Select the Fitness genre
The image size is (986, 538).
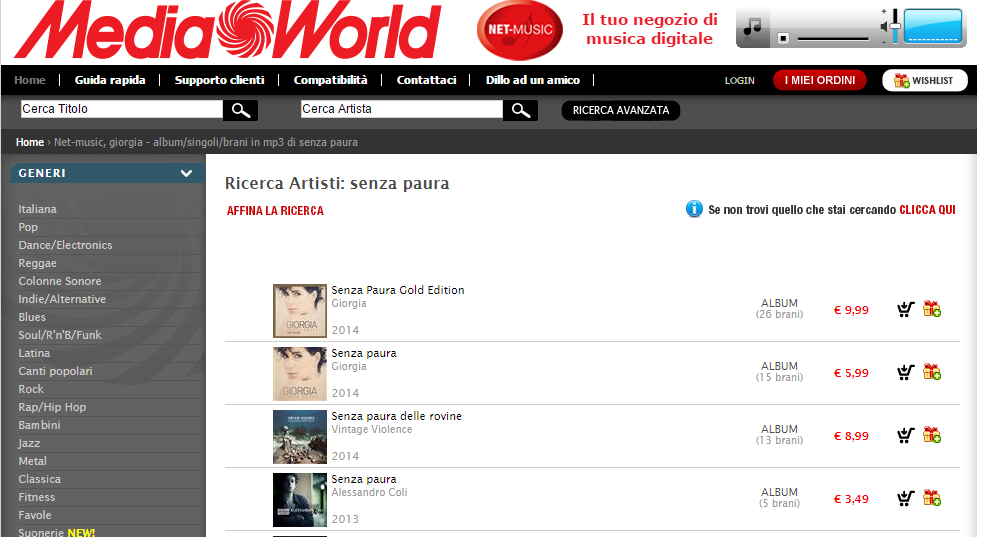[36, 497]
